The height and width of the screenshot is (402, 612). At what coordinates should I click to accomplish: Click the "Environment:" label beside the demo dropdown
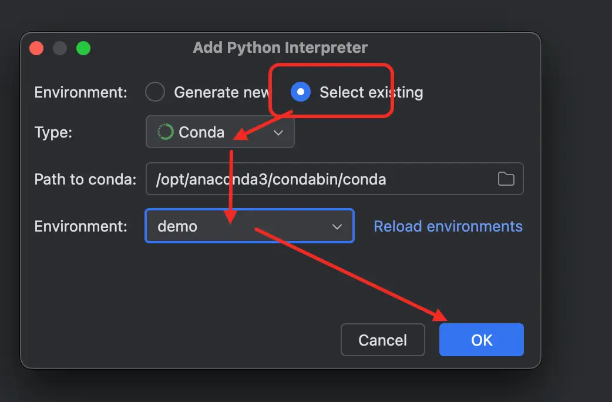[80, 226]
